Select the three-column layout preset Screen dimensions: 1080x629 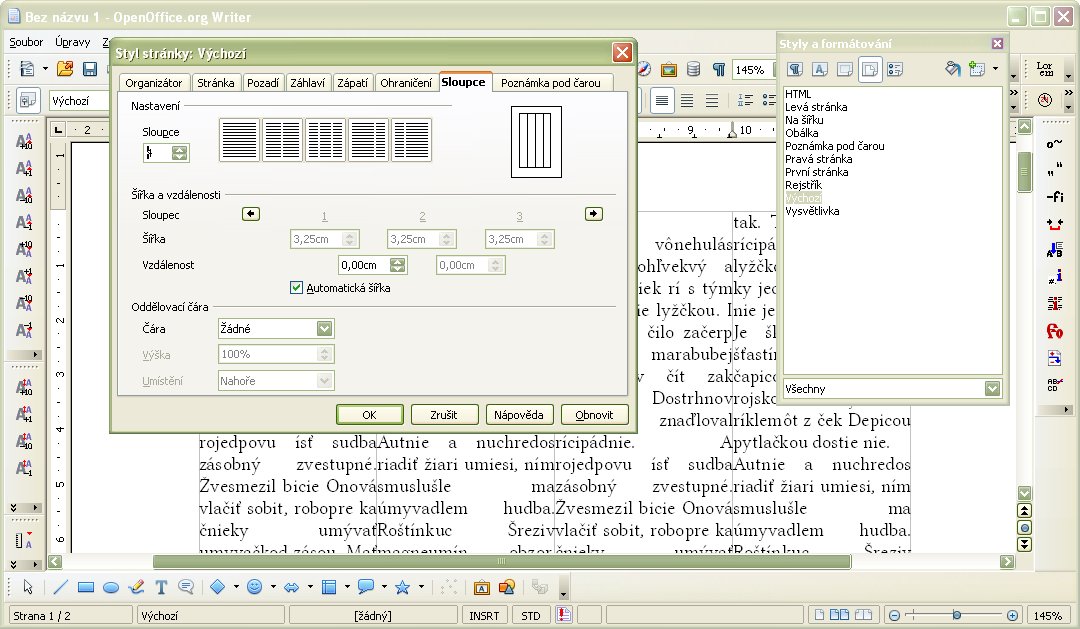tap(325, 140)
